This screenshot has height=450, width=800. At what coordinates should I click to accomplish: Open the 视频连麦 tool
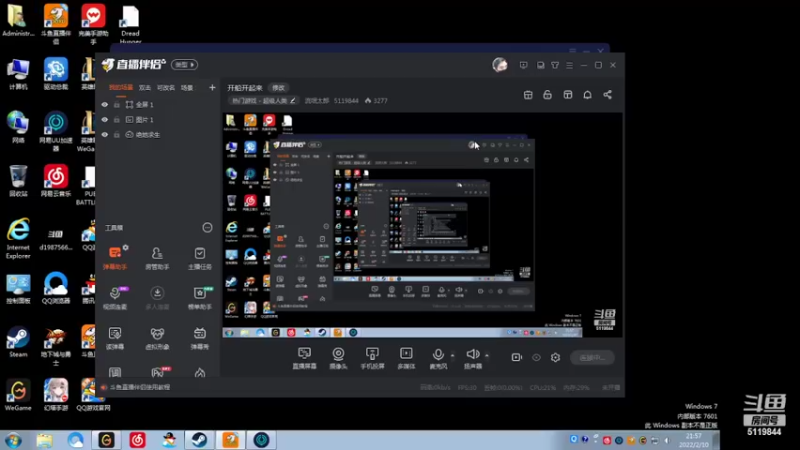point(115,297)
